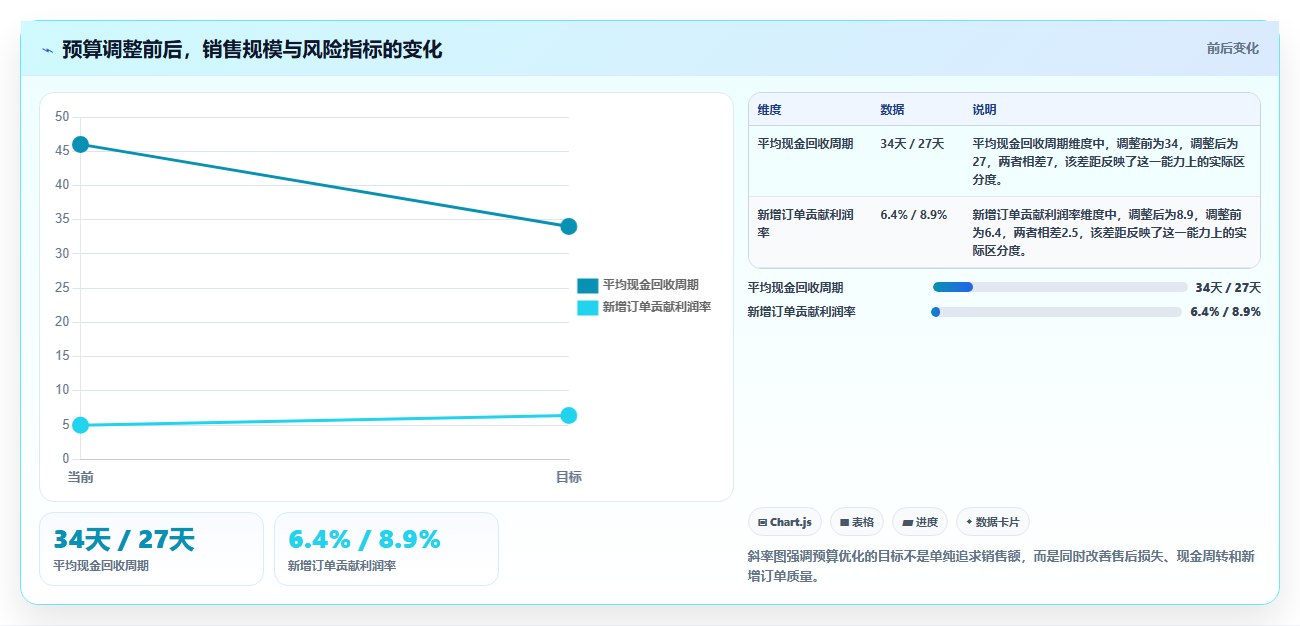Click 平均现金回收周期 in the table's first row
1300x626 pixels.
click(x=806, y=144)
